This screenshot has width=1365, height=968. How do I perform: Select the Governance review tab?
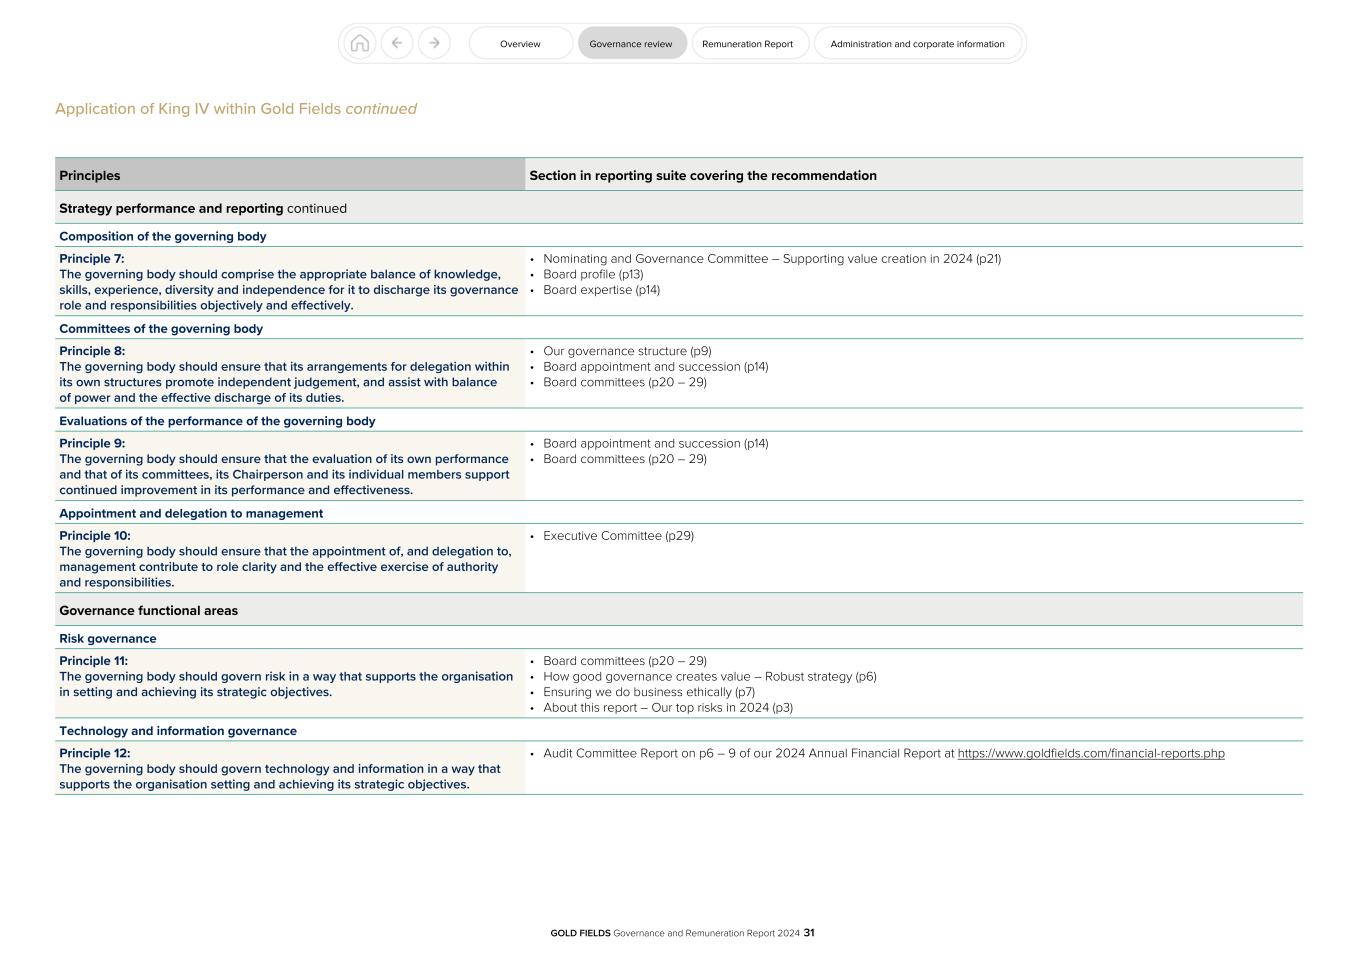point(631,43)
